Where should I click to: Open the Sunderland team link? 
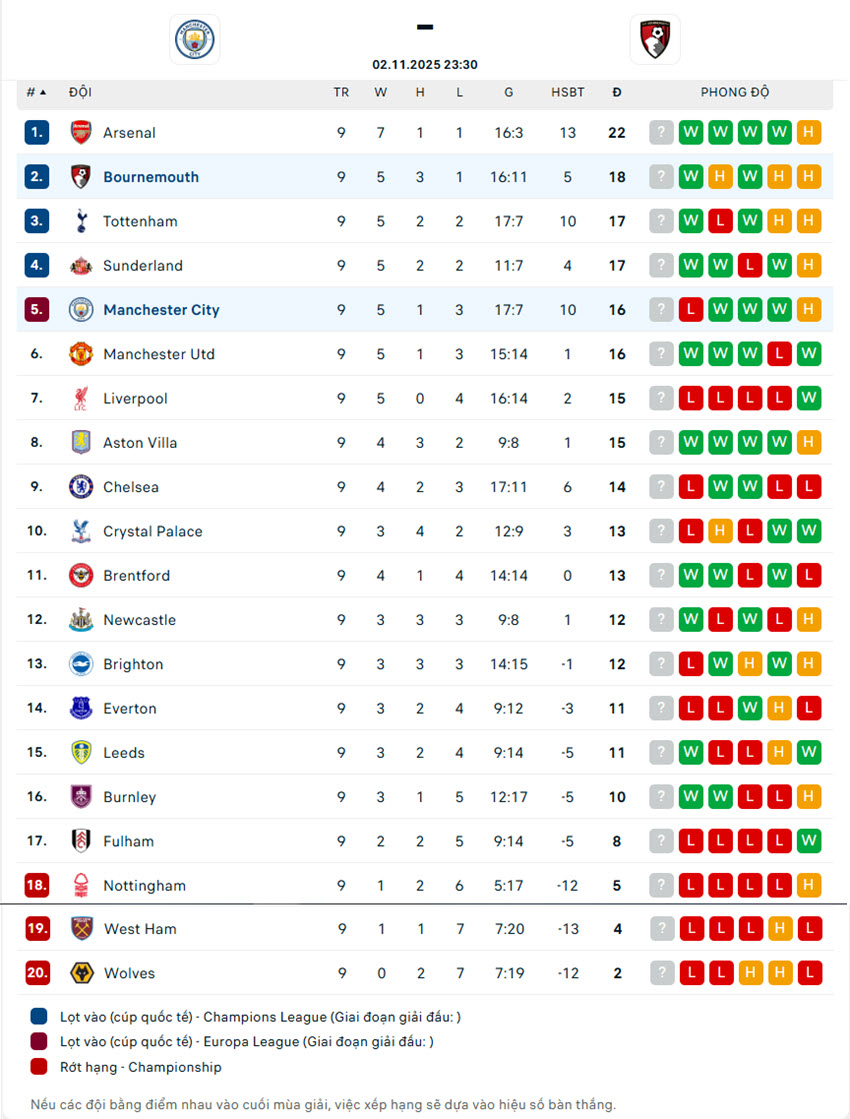[143, 266]
